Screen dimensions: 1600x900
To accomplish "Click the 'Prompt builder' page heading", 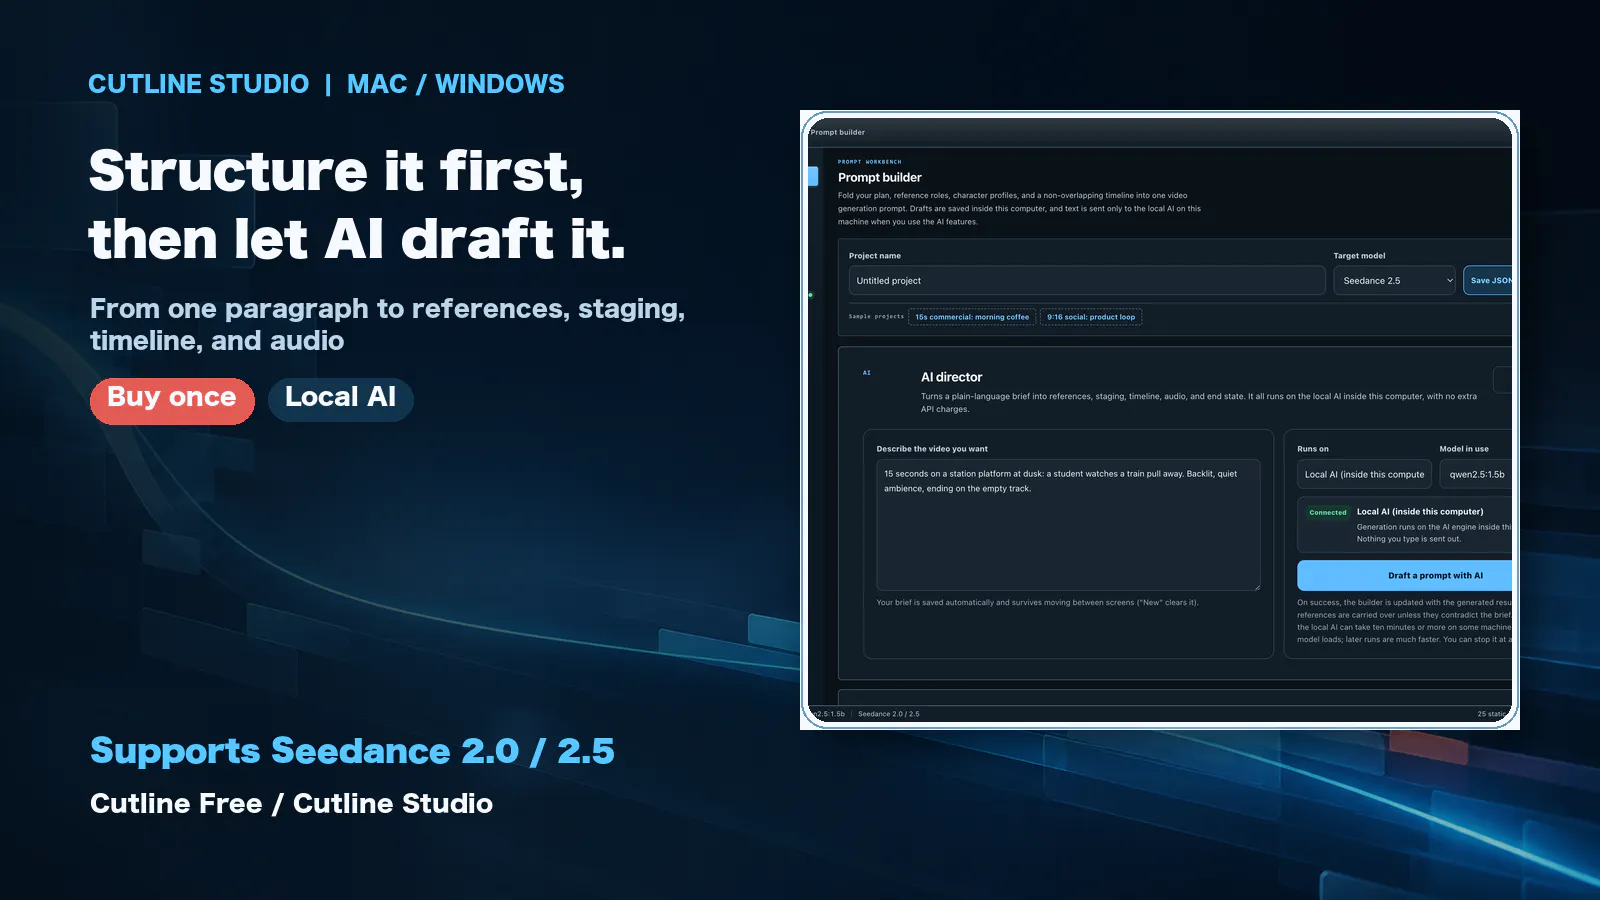I will [880, 177].
